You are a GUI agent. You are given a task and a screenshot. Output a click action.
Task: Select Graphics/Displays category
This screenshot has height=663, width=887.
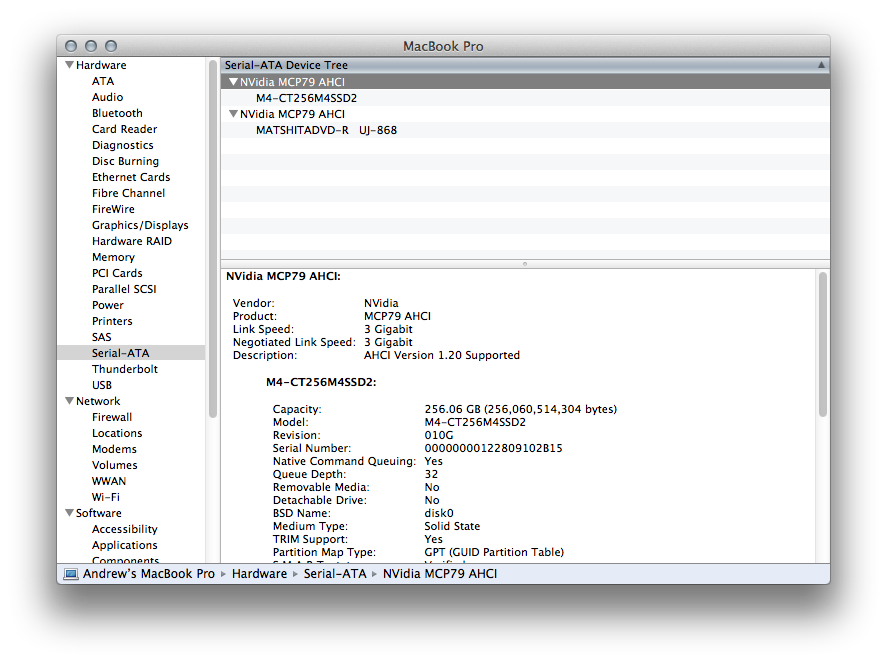point(140,225)
